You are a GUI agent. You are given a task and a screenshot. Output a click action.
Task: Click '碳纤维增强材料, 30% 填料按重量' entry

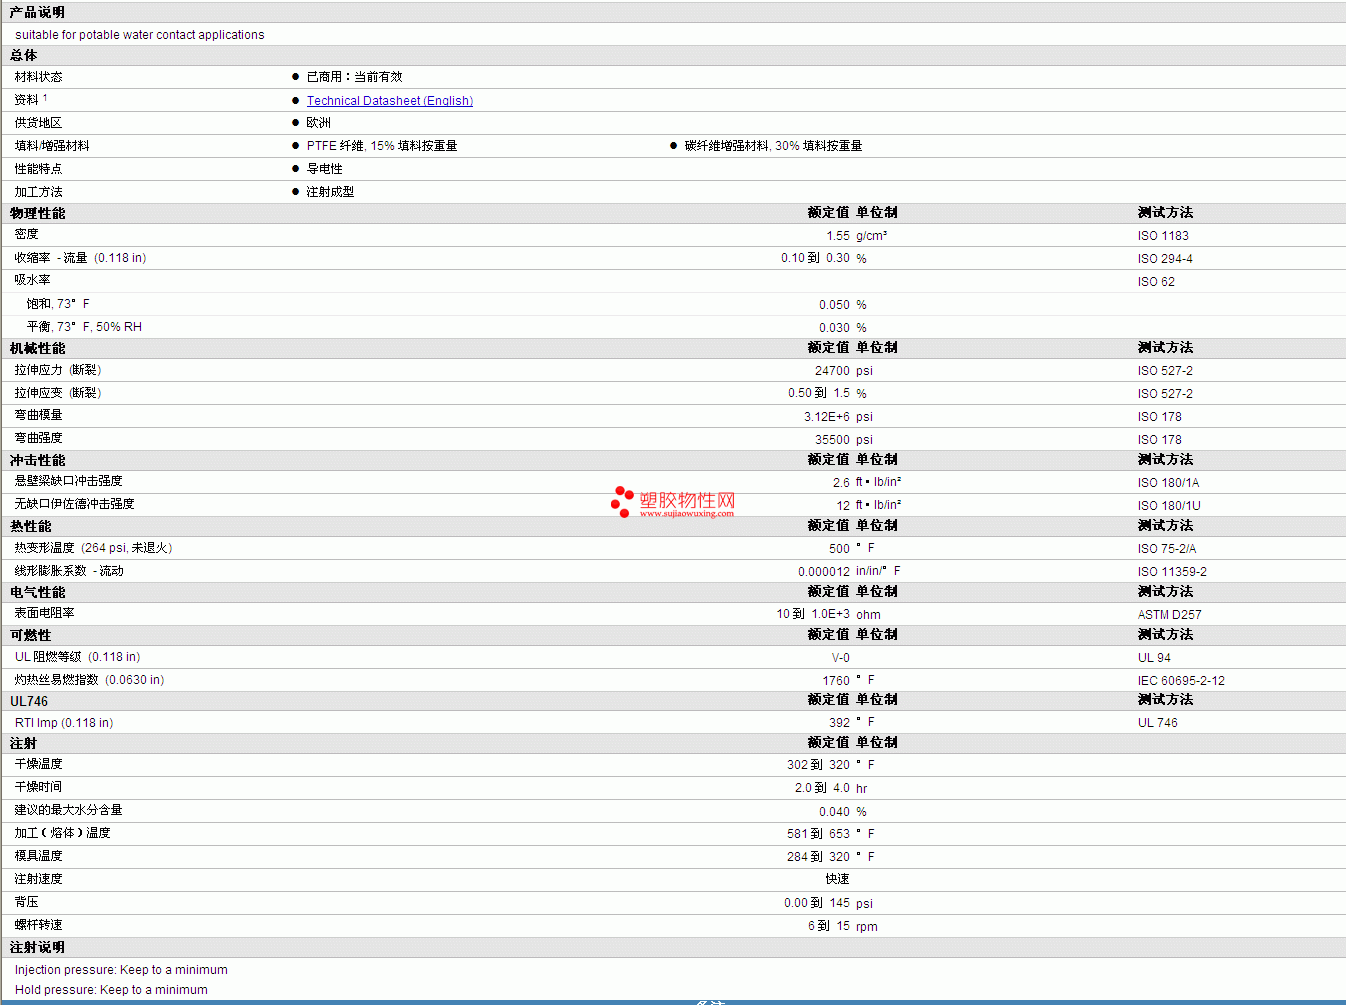tap(773, 146)
